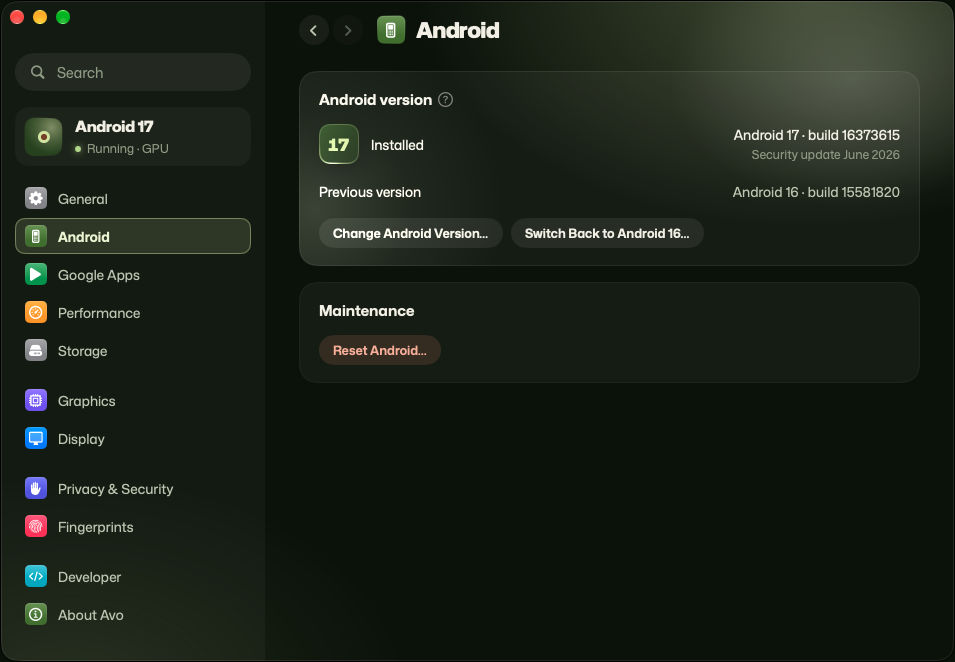The height and width of the screenshot is (662, 955).
Task: Click the Fingerprints icon in sidebar
Action: click(36, 527)
